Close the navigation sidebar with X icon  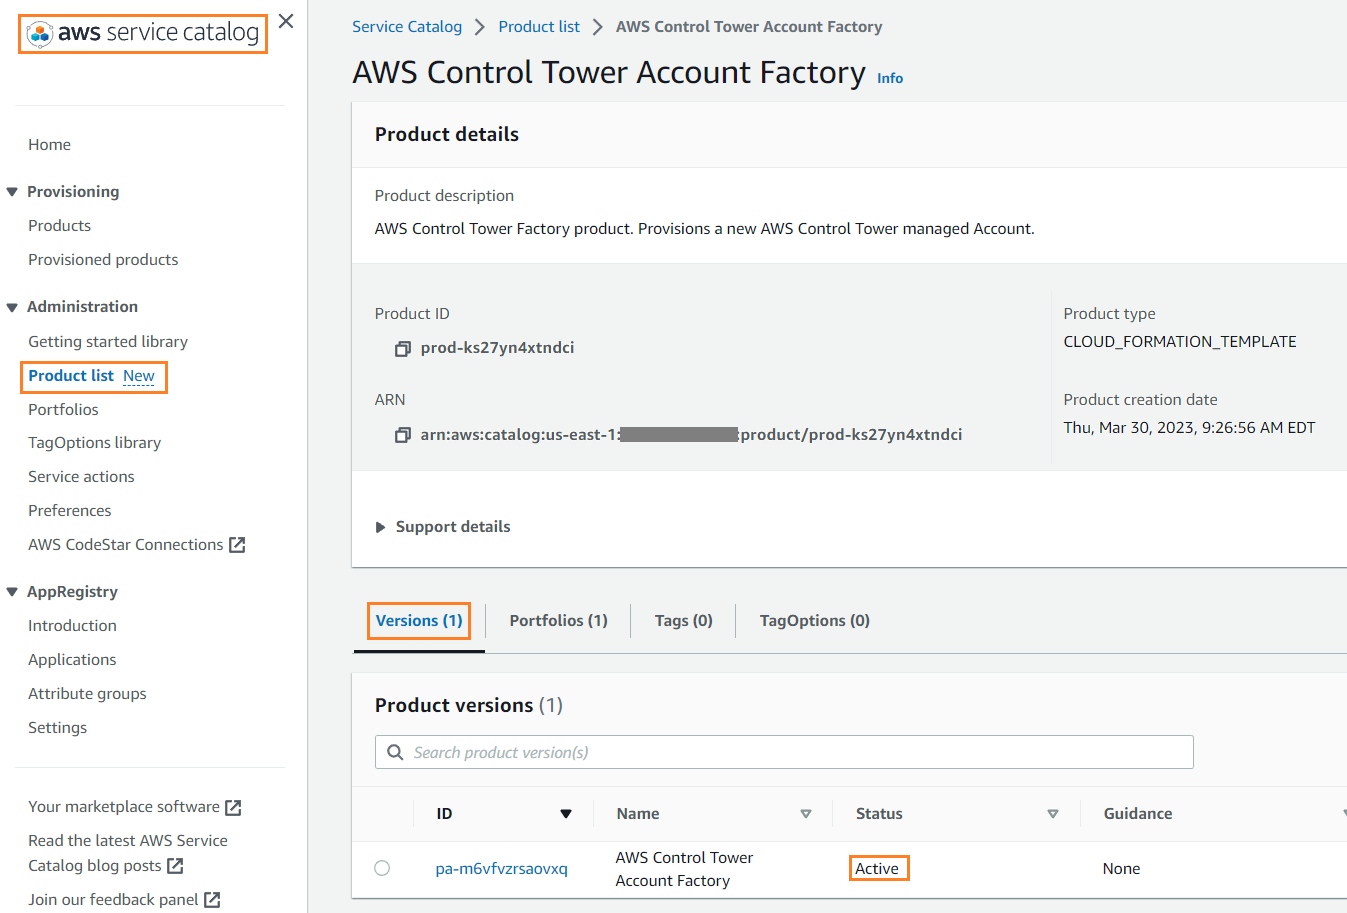tap(286, 22)
